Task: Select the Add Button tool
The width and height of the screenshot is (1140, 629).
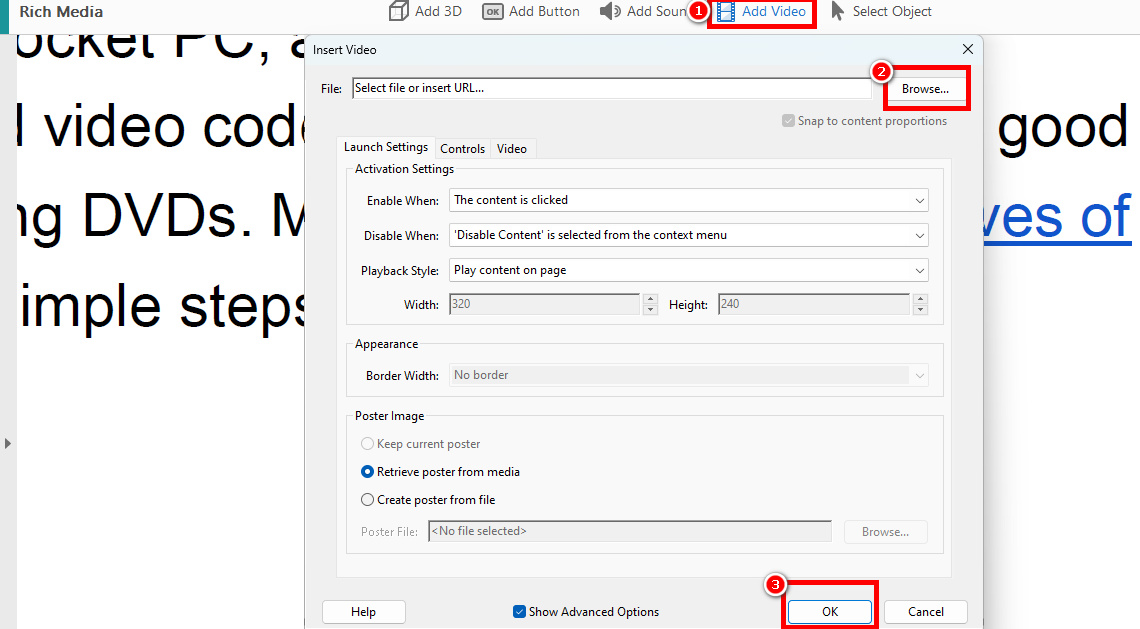Action: pos(531,11)
